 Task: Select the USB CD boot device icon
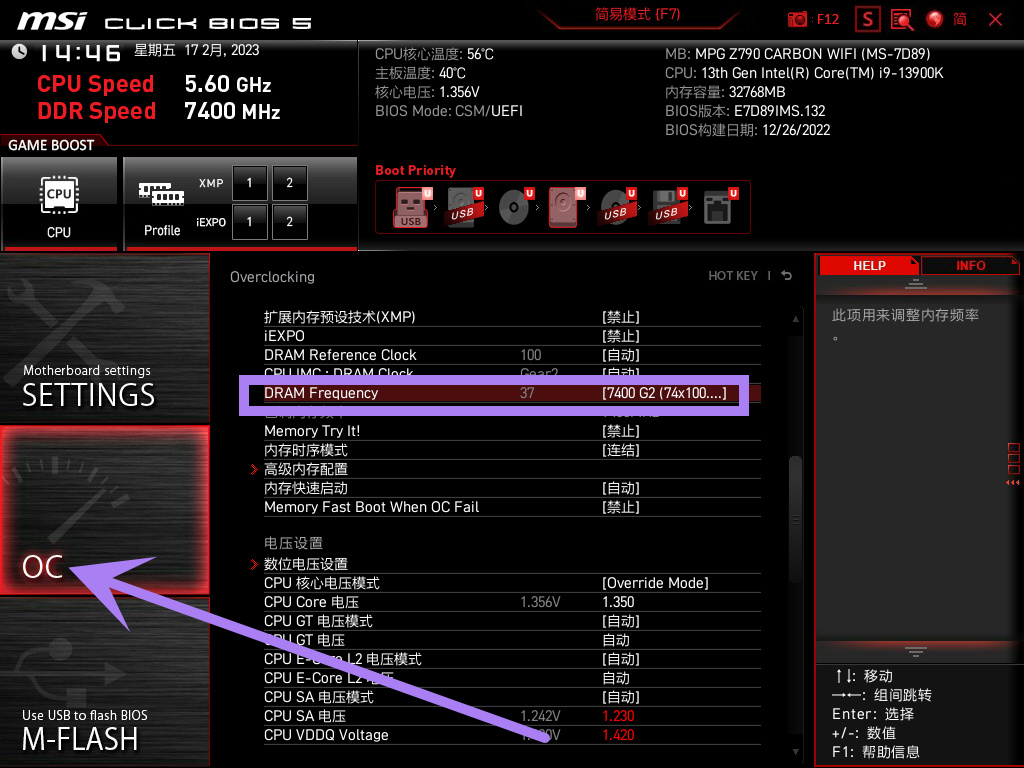(616, 208)
